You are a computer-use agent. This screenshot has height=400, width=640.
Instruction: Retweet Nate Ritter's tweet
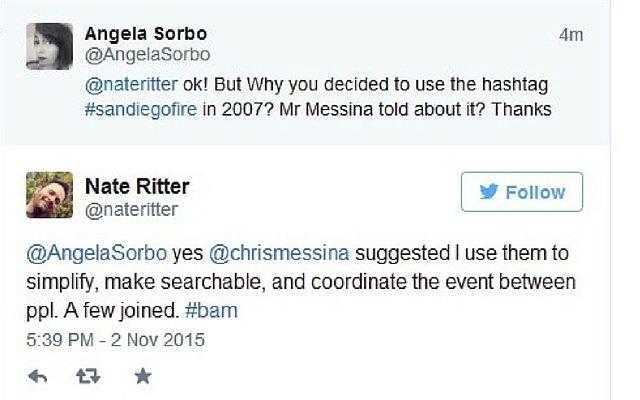pyautogui.click(x=88, y=376)
